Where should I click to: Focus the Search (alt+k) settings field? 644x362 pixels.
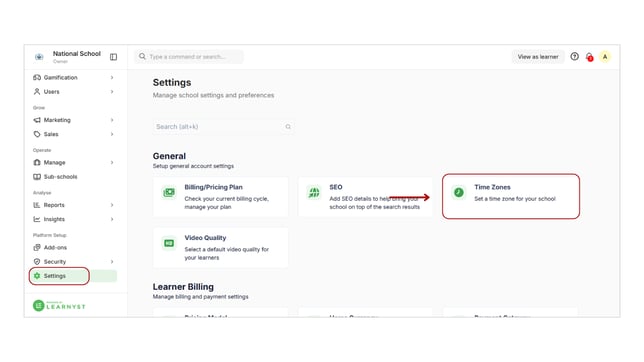click(x=223, y=127)
